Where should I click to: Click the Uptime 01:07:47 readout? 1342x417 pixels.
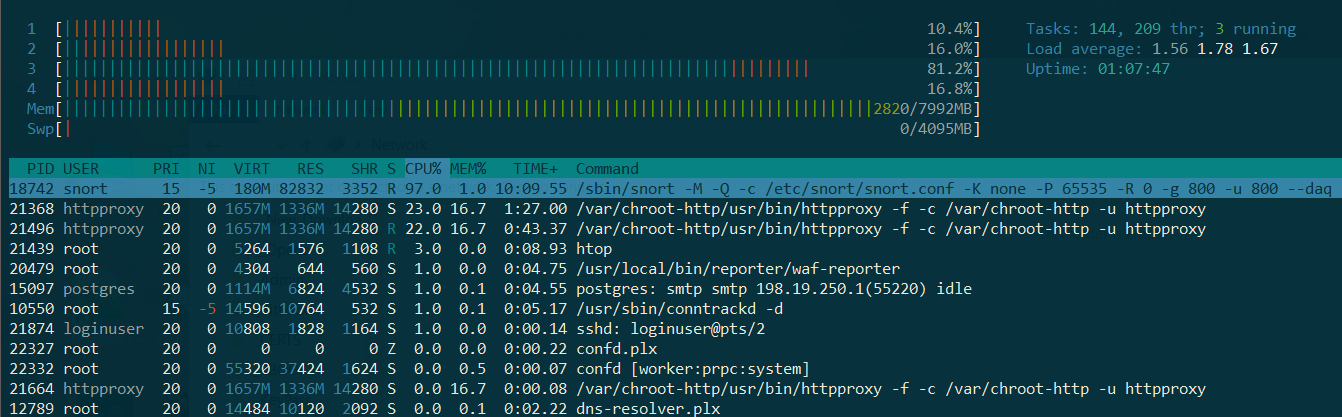pyautogui.click(x=1098, y=68)
